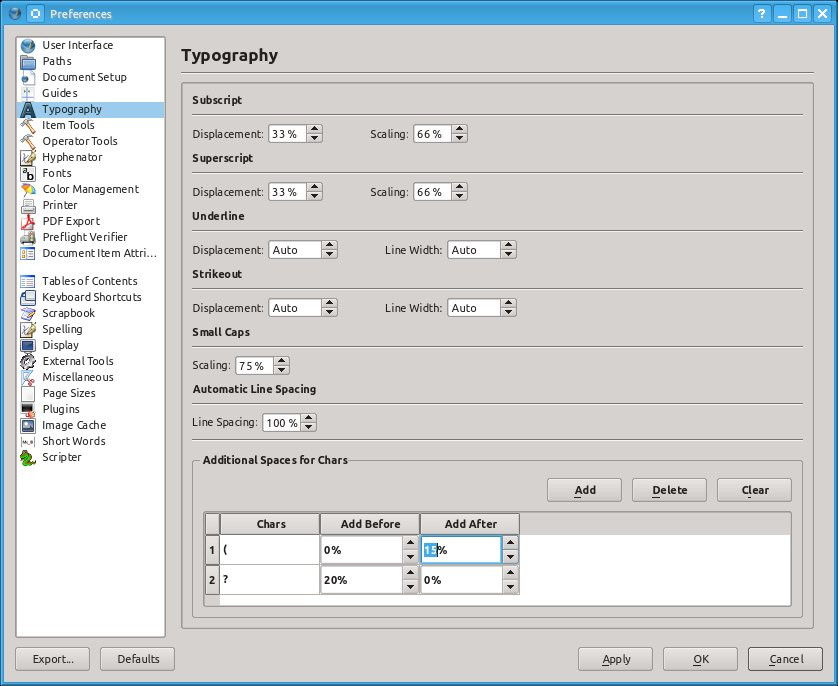This screenshot has height=686, width=838.
Task: Open the Fonts preferences section
Action: point(56,173)
